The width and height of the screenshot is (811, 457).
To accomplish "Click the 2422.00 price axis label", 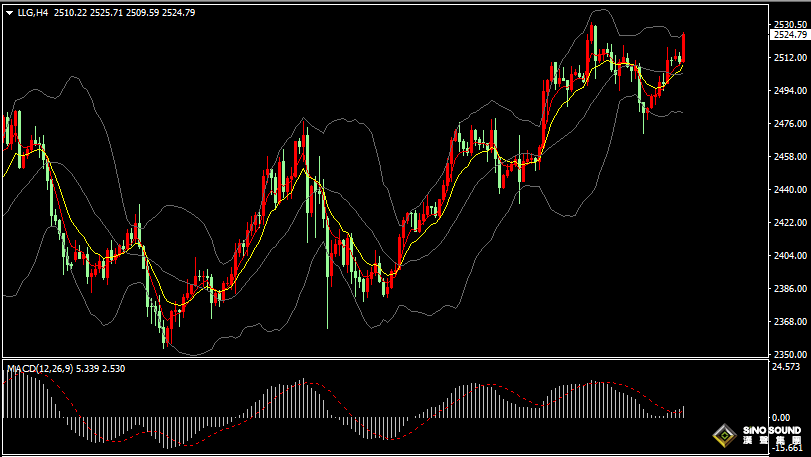I will pos(789,223).
